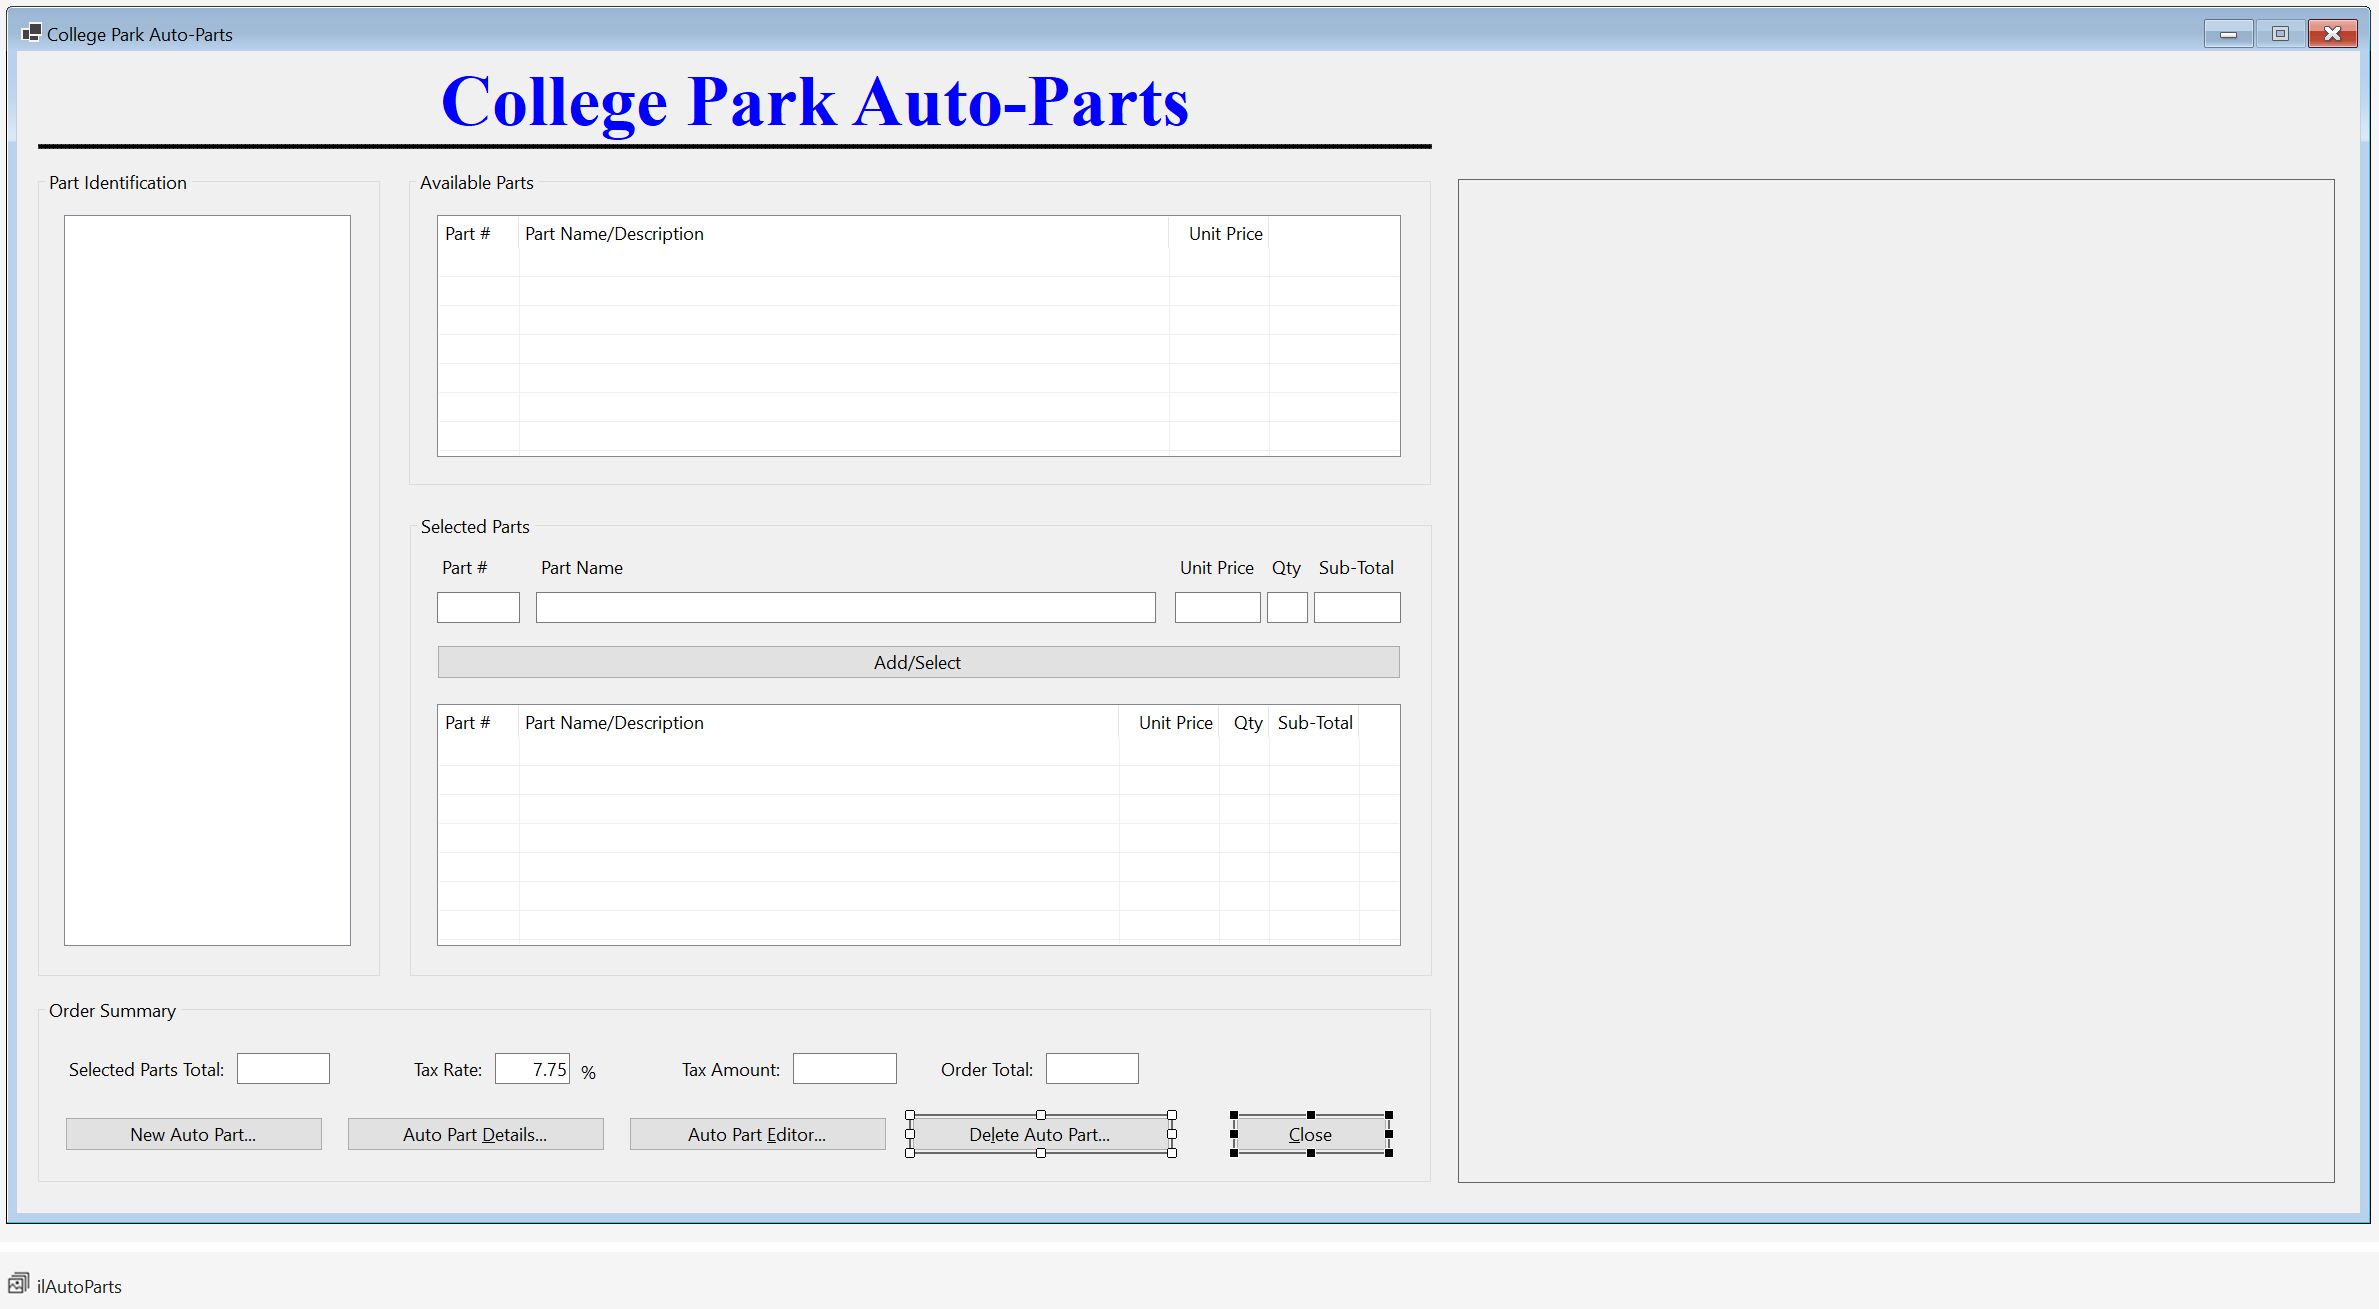Select the ilAutoParts component tray icon
Image resolution: width=2379 pixels, height=1309 pixels.
(18, 1284)
